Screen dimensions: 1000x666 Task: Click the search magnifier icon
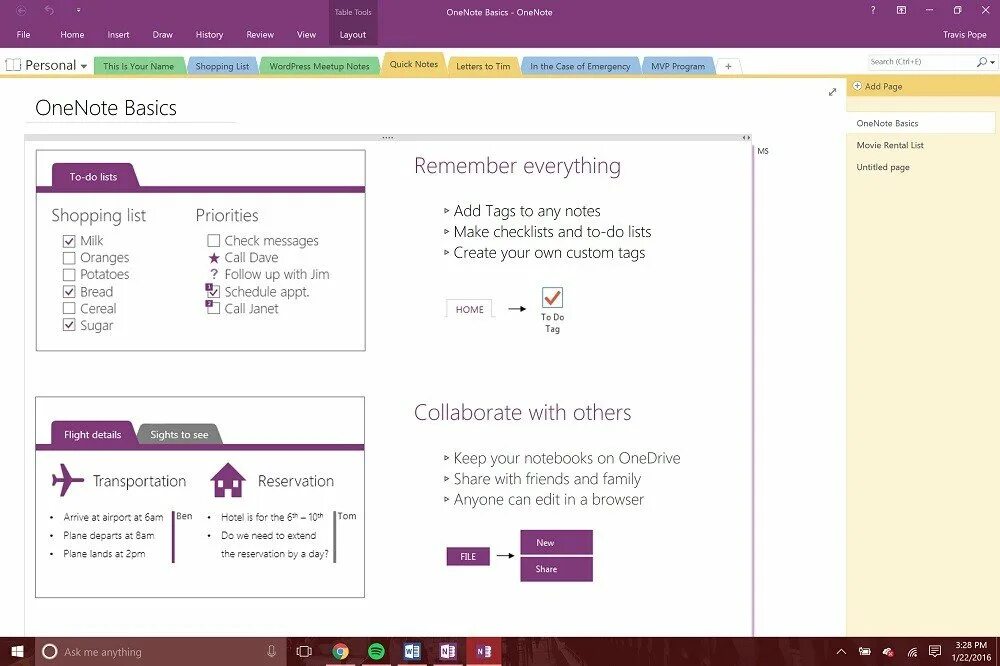982,62
